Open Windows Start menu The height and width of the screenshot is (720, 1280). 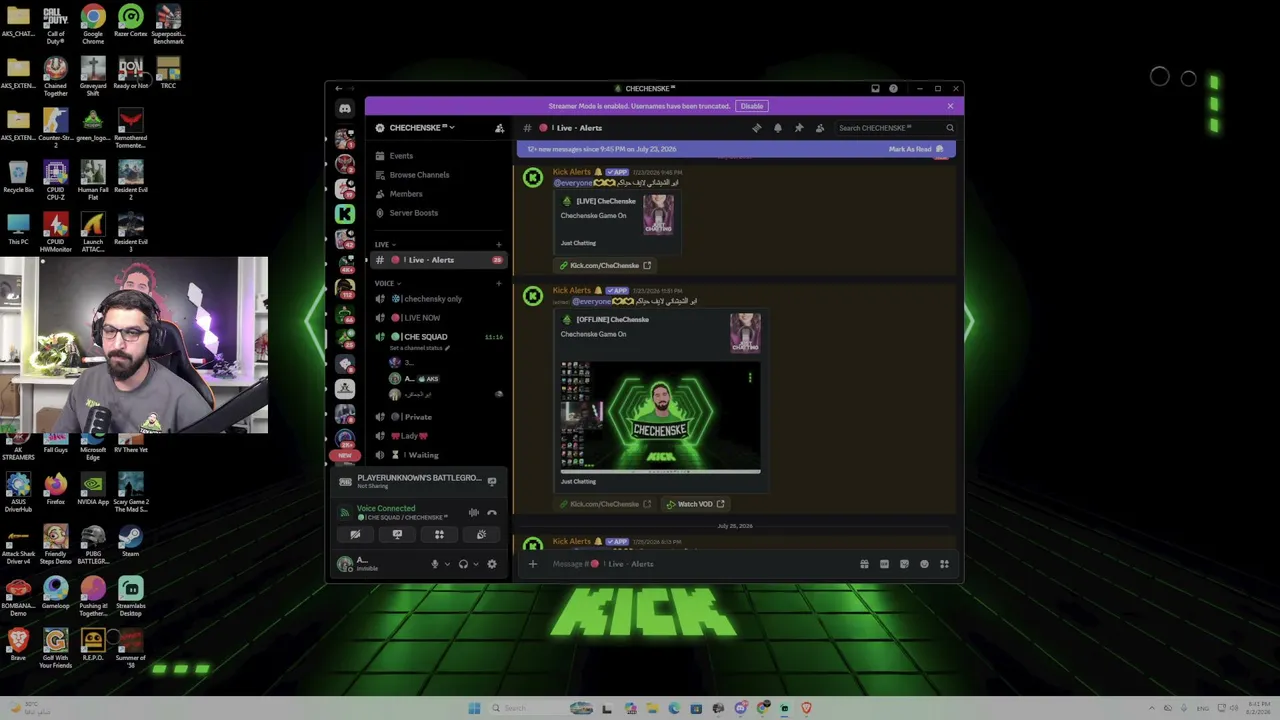click(474, 709)
